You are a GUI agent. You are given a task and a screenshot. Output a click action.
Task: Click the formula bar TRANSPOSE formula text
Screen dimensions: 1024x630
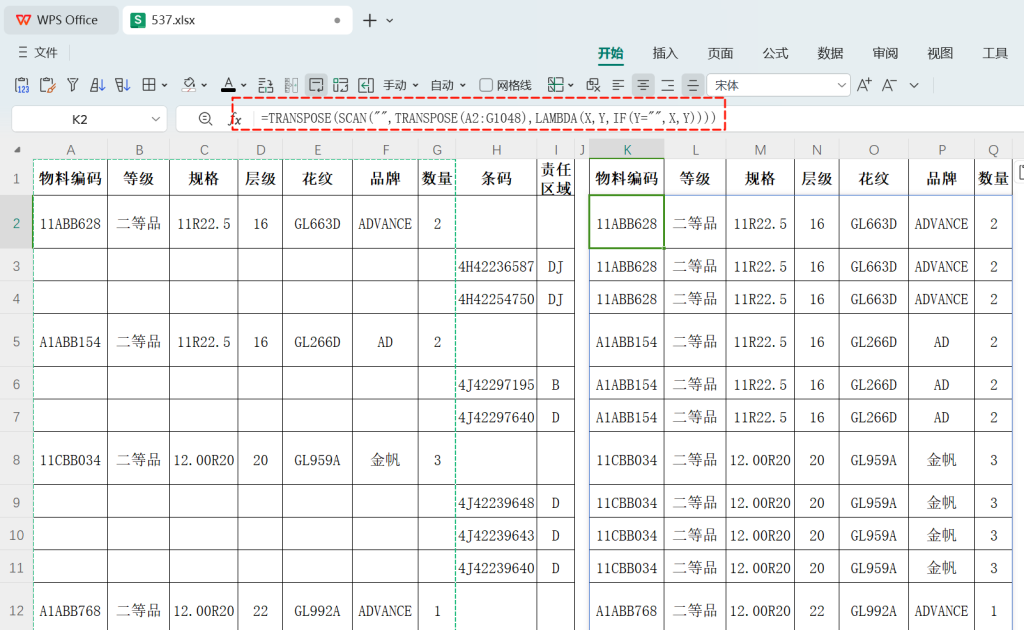[488, 118]
